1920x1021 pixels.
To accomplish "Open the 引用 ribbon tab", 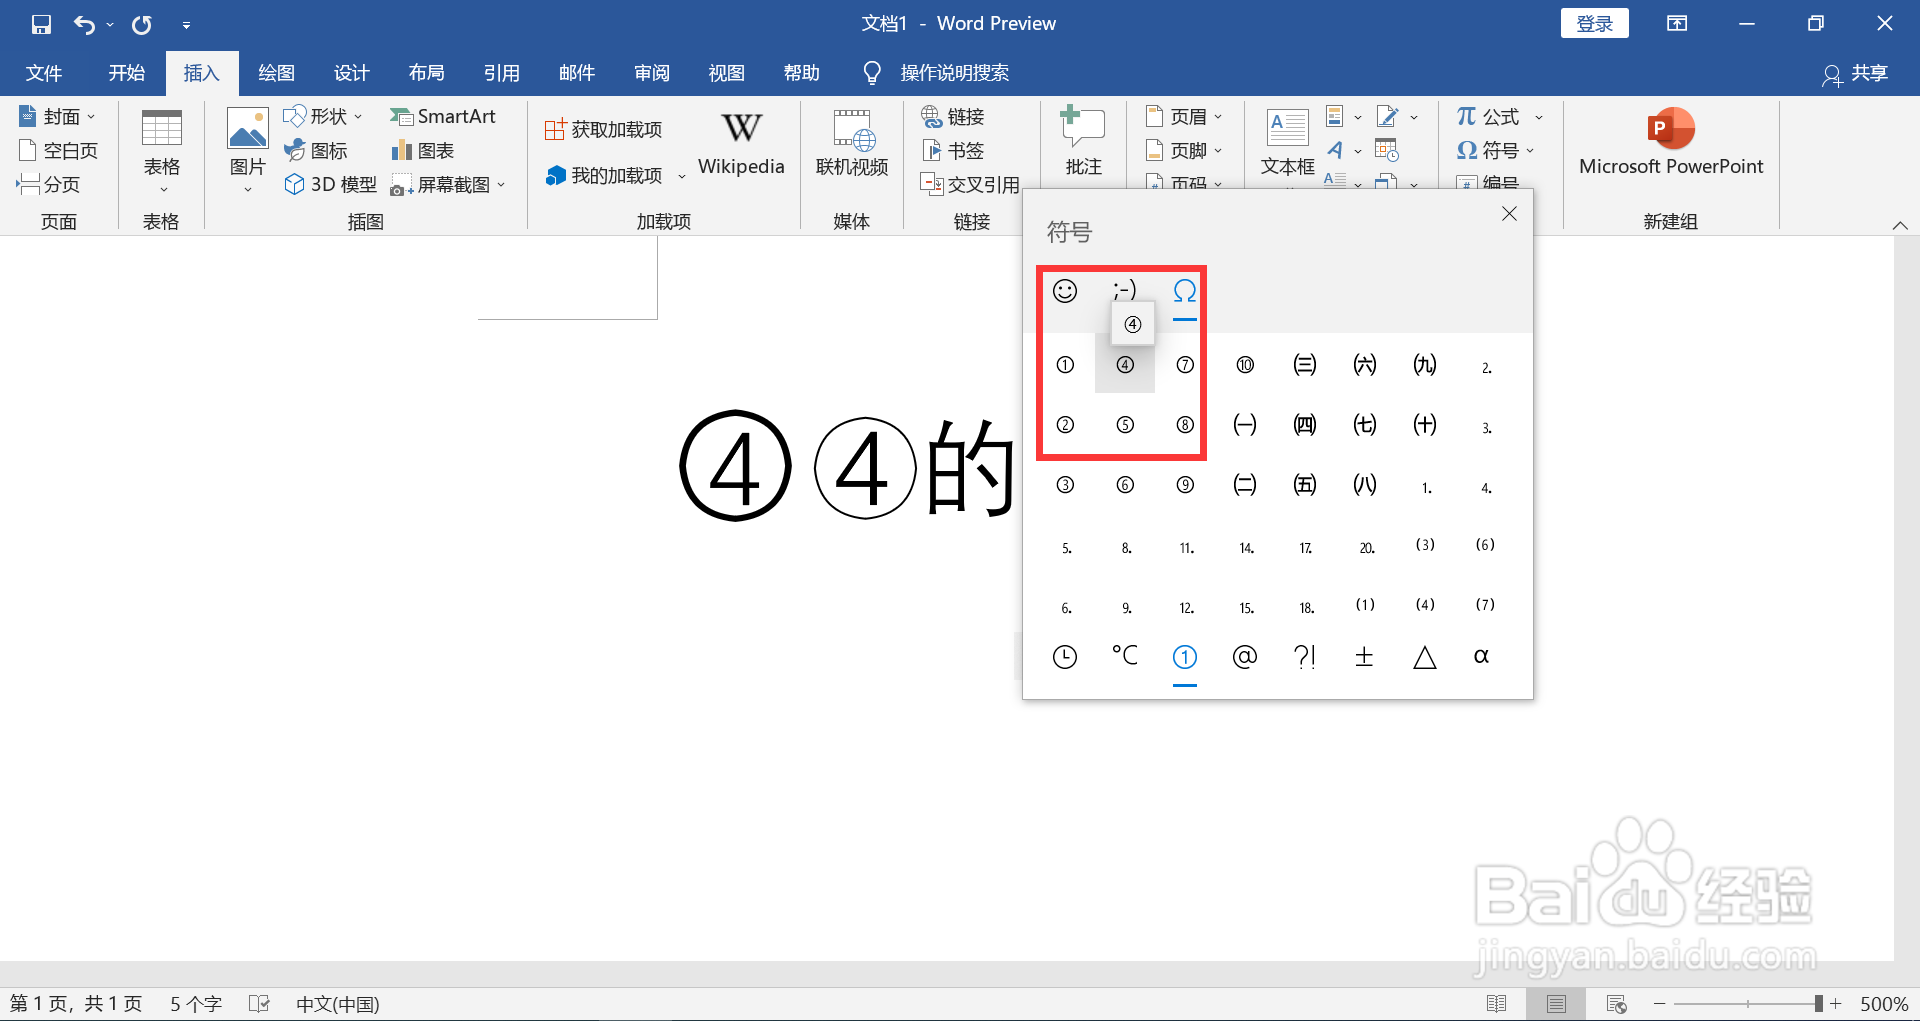I will click(502, 72).
